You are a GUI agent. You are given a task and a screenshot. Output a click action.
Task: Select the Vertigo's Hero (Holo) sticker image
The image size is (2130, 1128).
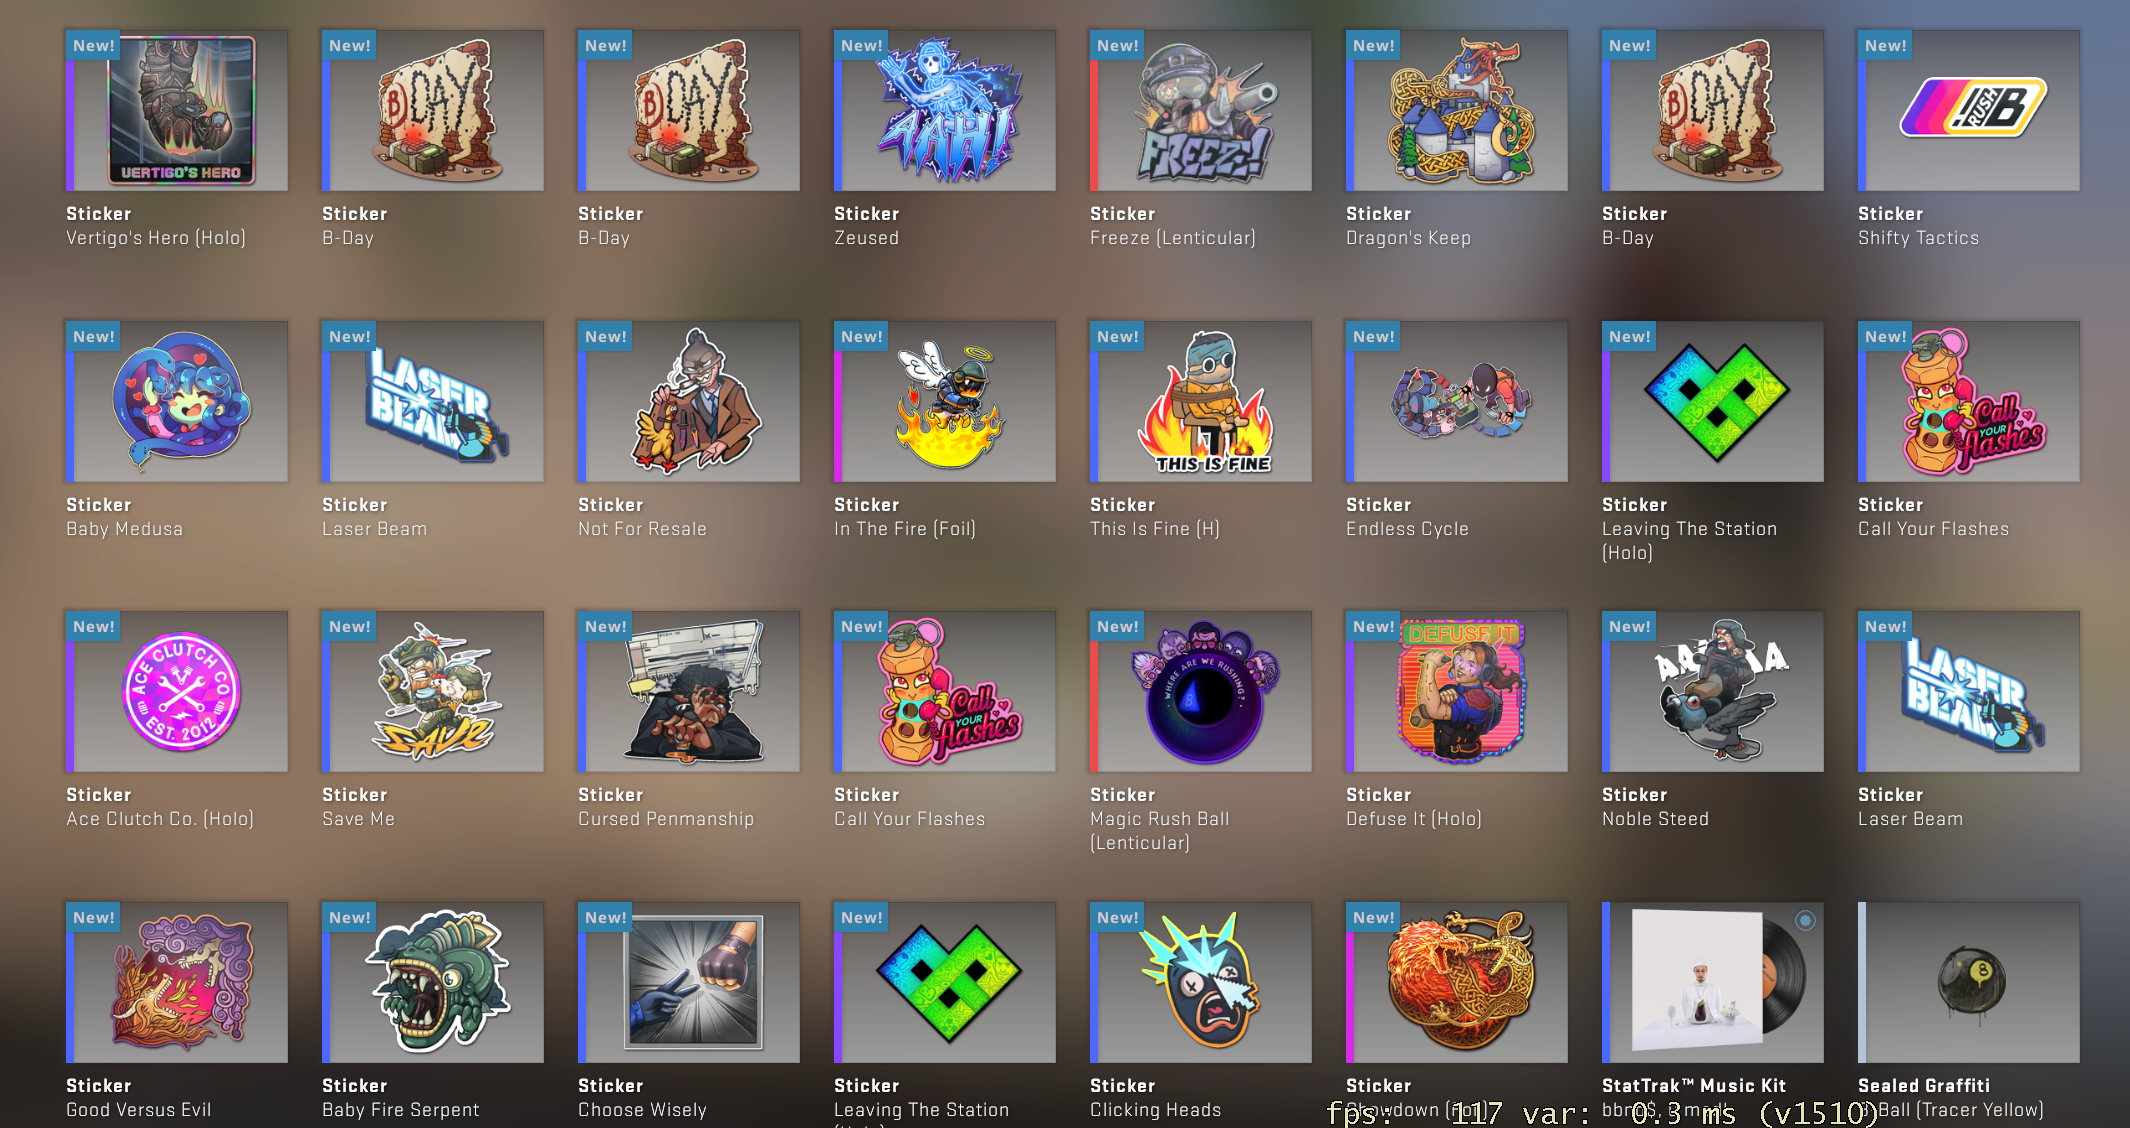click(x=177, y=110)
